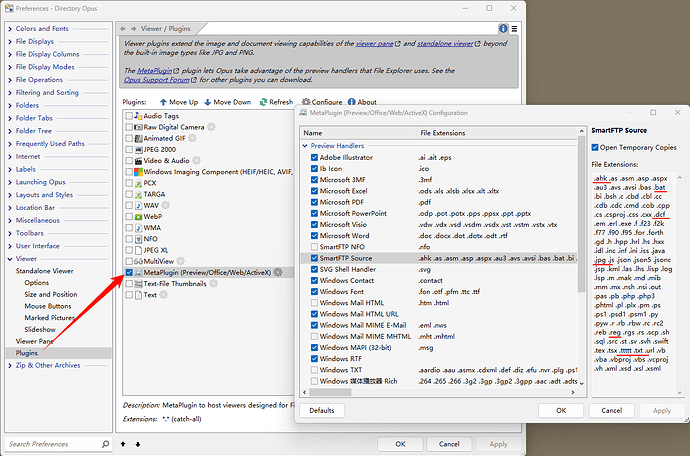Click the gear icon beside MetaPlugin entry

click(x=278, y=272)
